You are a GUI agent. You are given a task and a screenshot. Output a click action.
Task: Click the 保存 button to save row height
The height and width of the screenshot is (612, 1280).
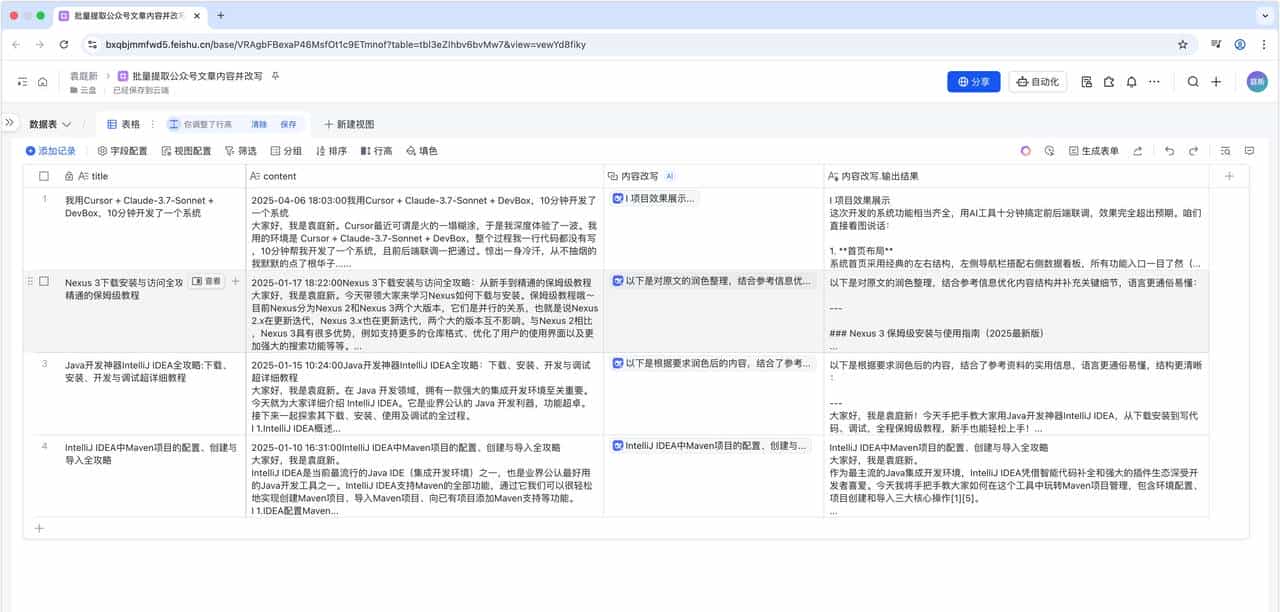(287, 125)
